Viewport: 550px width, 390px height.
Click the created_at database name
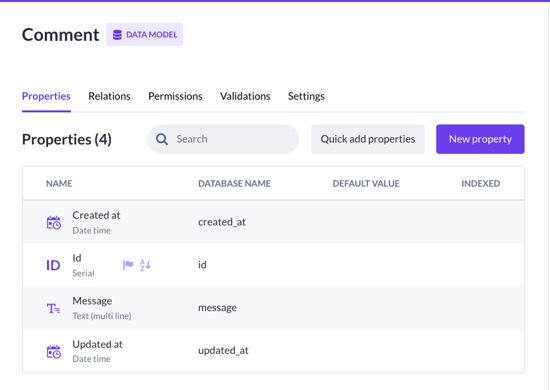pyautogui.click(x=222, y=222)
